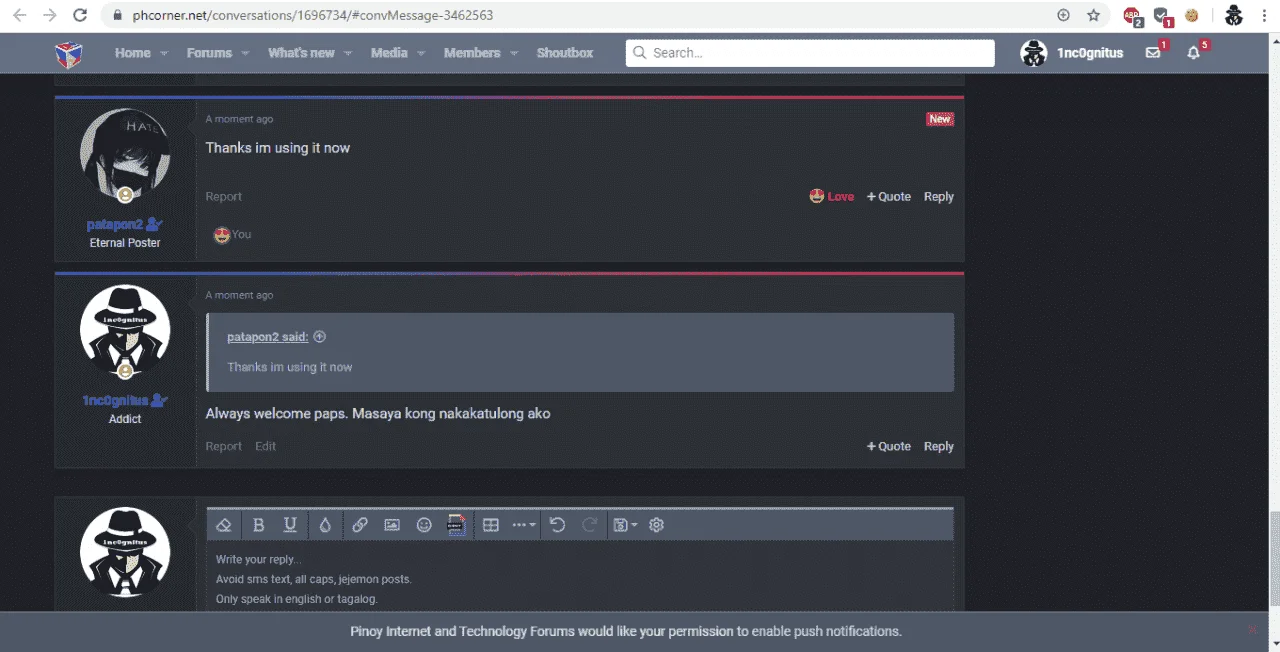
Task: Expand the What's new dropdown arrow
Action: coord(348,54)
